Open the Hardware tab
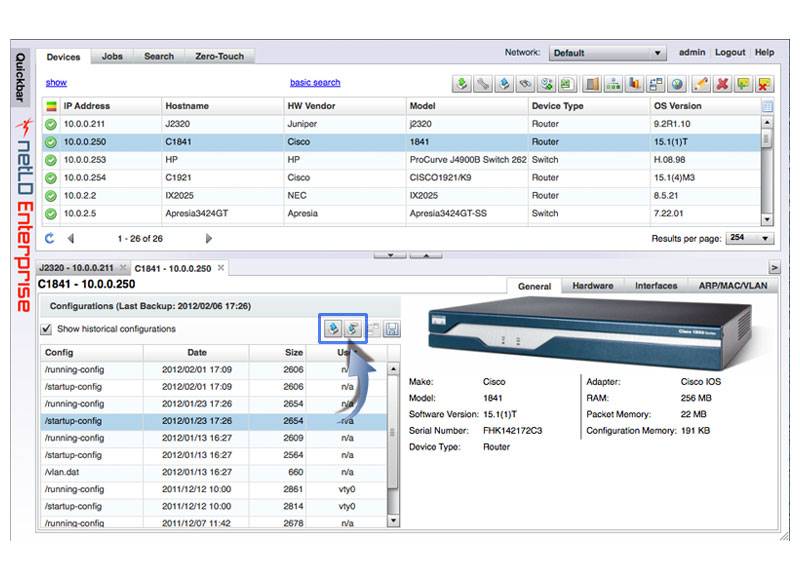The height and width of the screenshot is (580, 800). tap(592, 286)
